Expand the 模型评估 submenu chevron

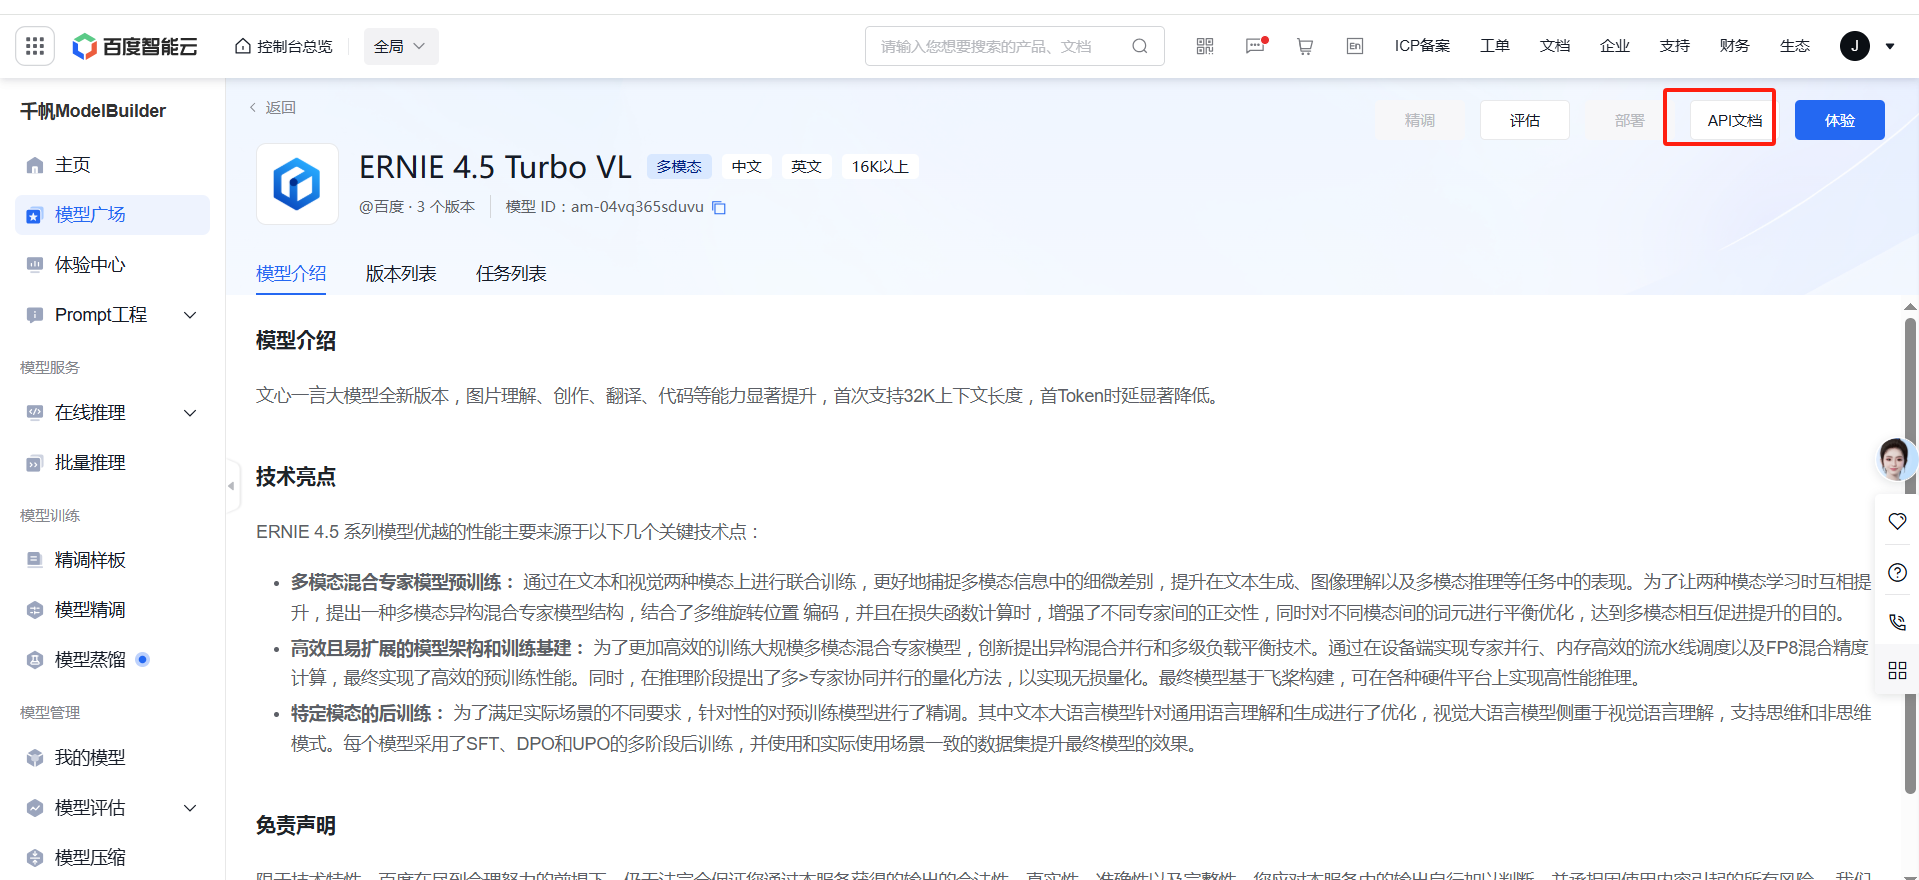coord(190,808)
